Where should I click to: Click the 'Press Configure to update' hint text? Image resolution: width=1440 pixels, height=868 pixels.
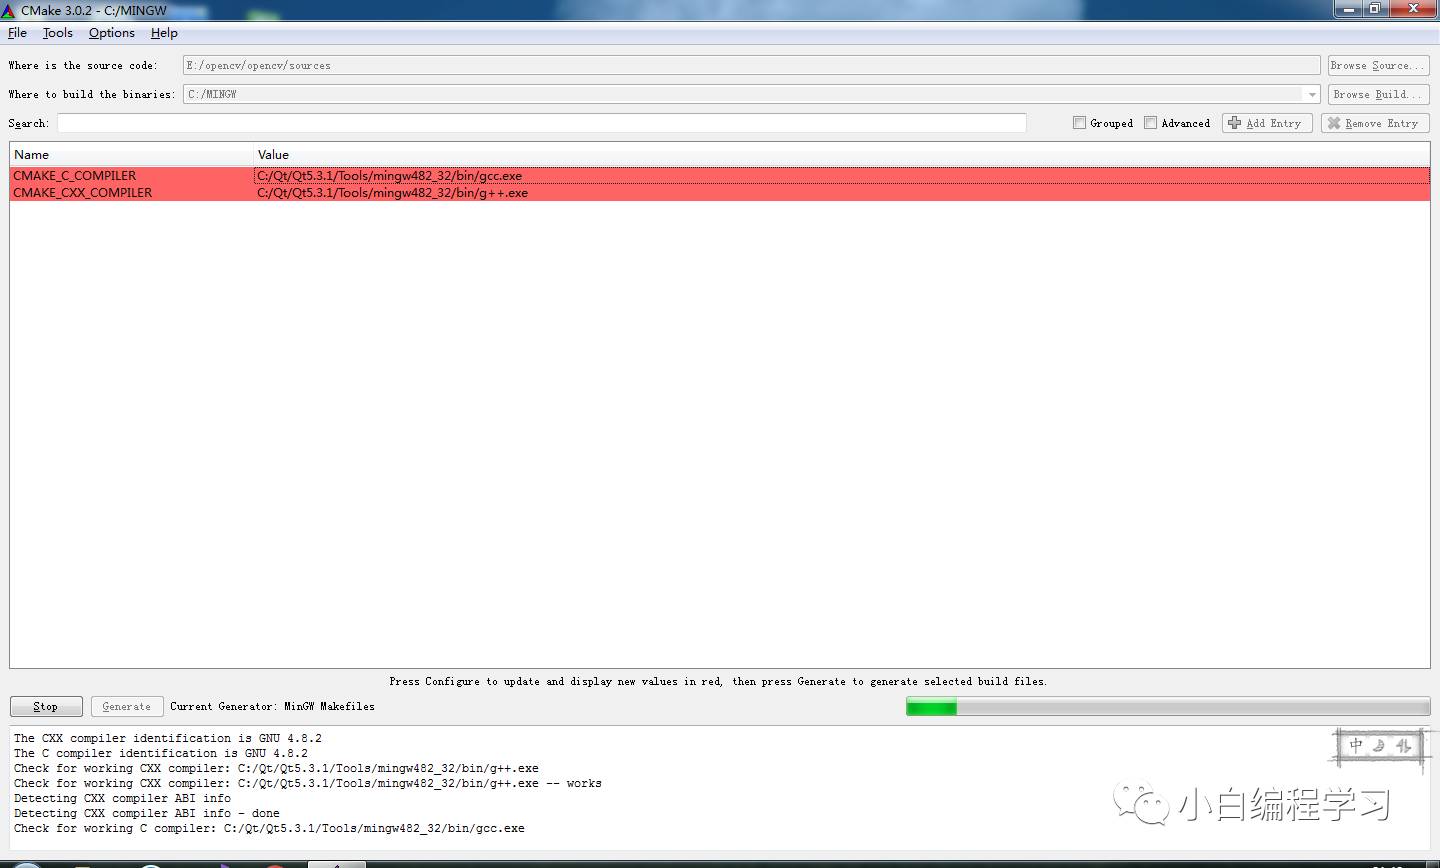tap(718, 681)
